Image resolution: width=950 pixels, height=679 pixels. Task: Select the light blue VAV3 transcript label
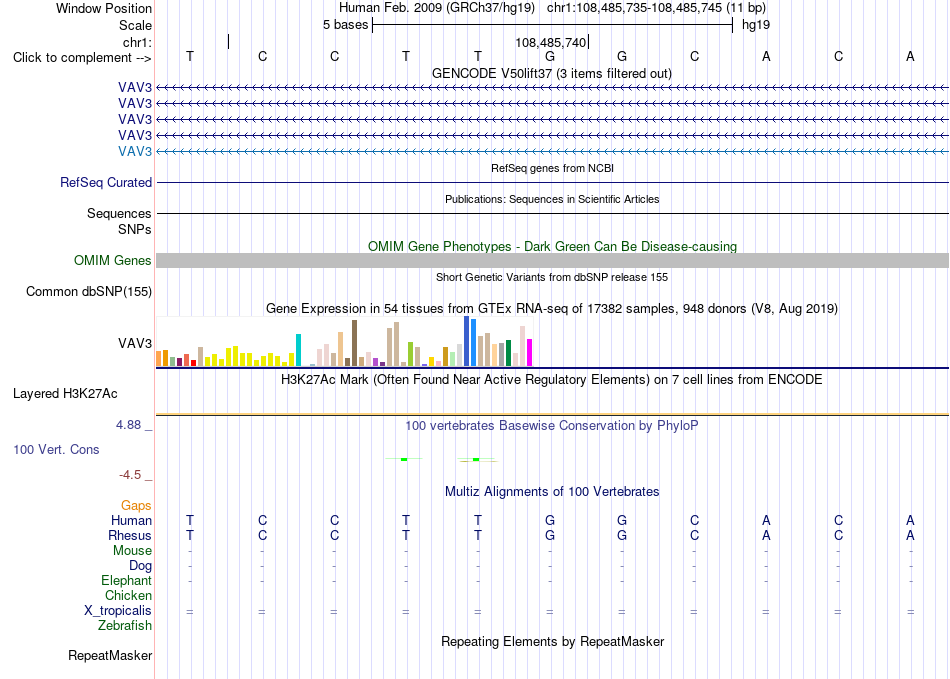pyautogui.click(x=135, y=151)
